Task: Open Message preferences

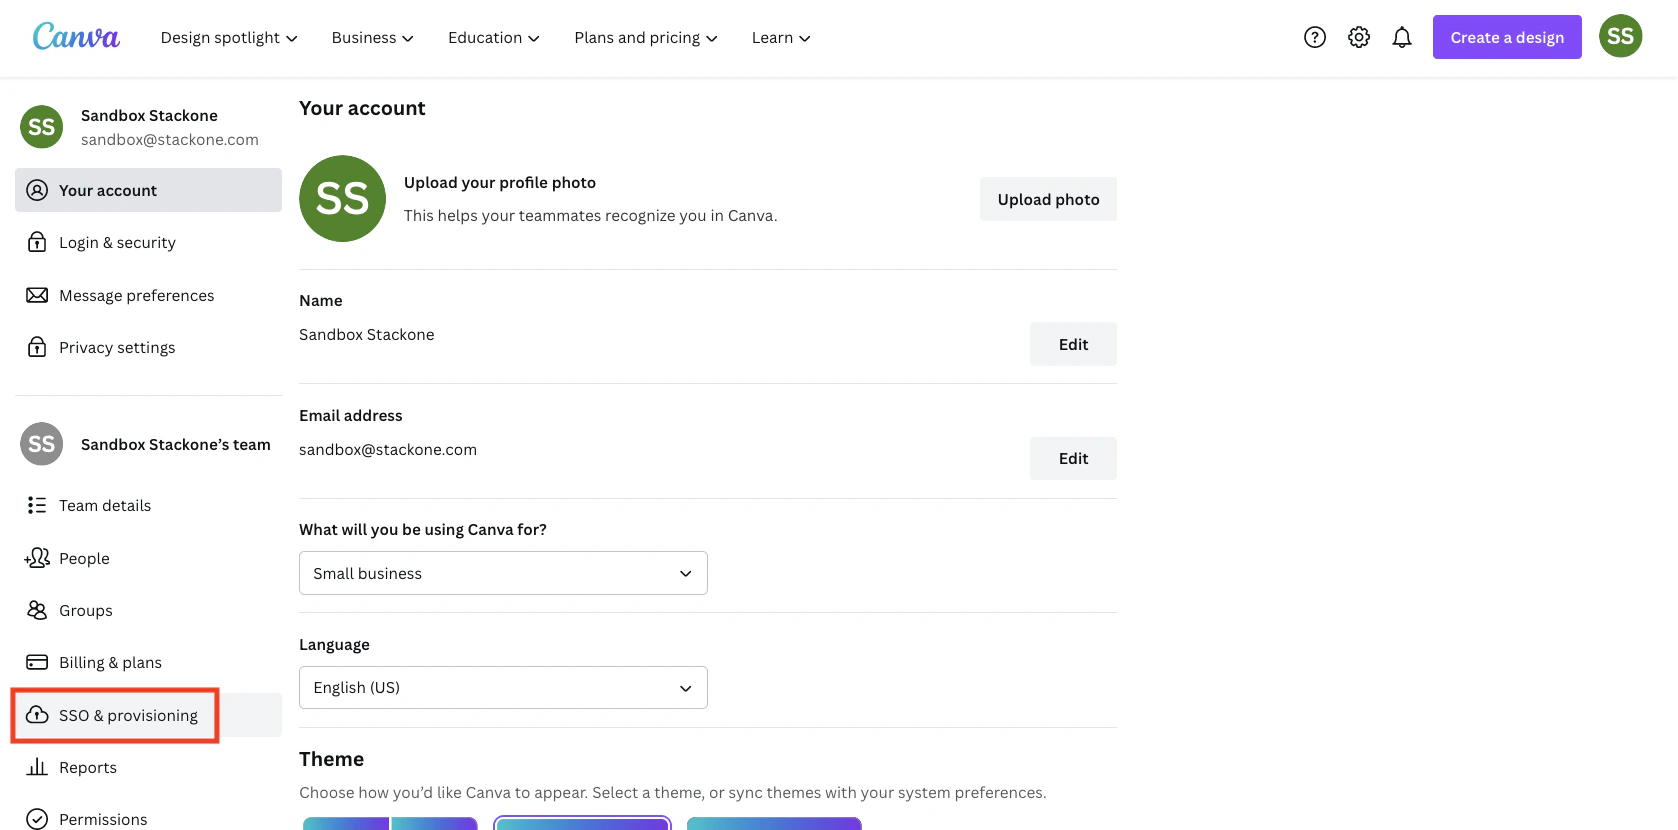Action: coord(148,295)
